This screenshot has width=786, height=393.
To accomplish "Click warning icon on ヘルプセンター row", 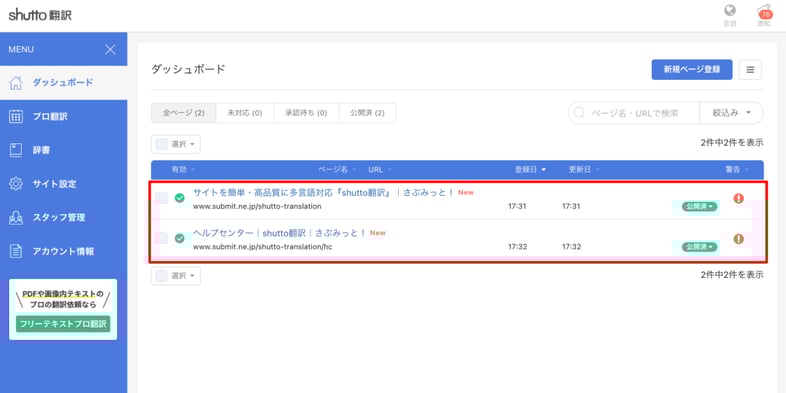I will (738, 239).
